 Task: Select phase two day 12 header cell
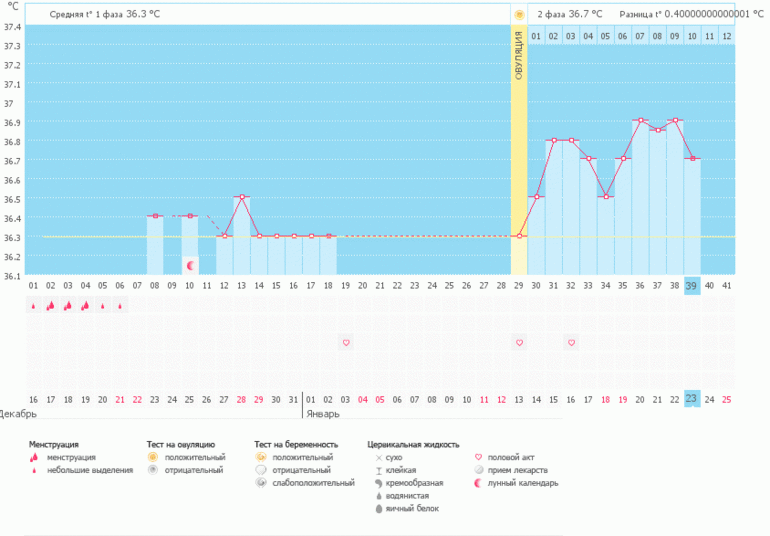[x=727, y=36]
